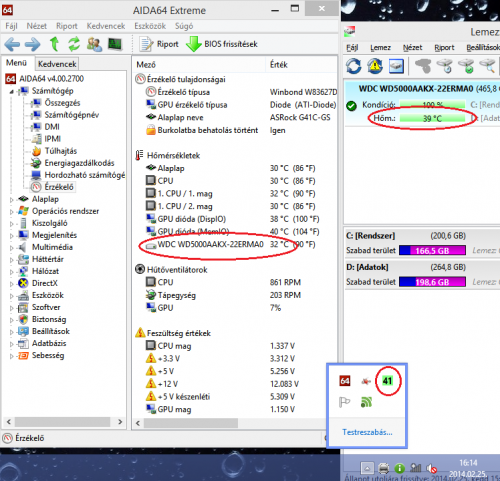Open the Testreszabás... link
500x481 pixels.
[x=367, y=432]
